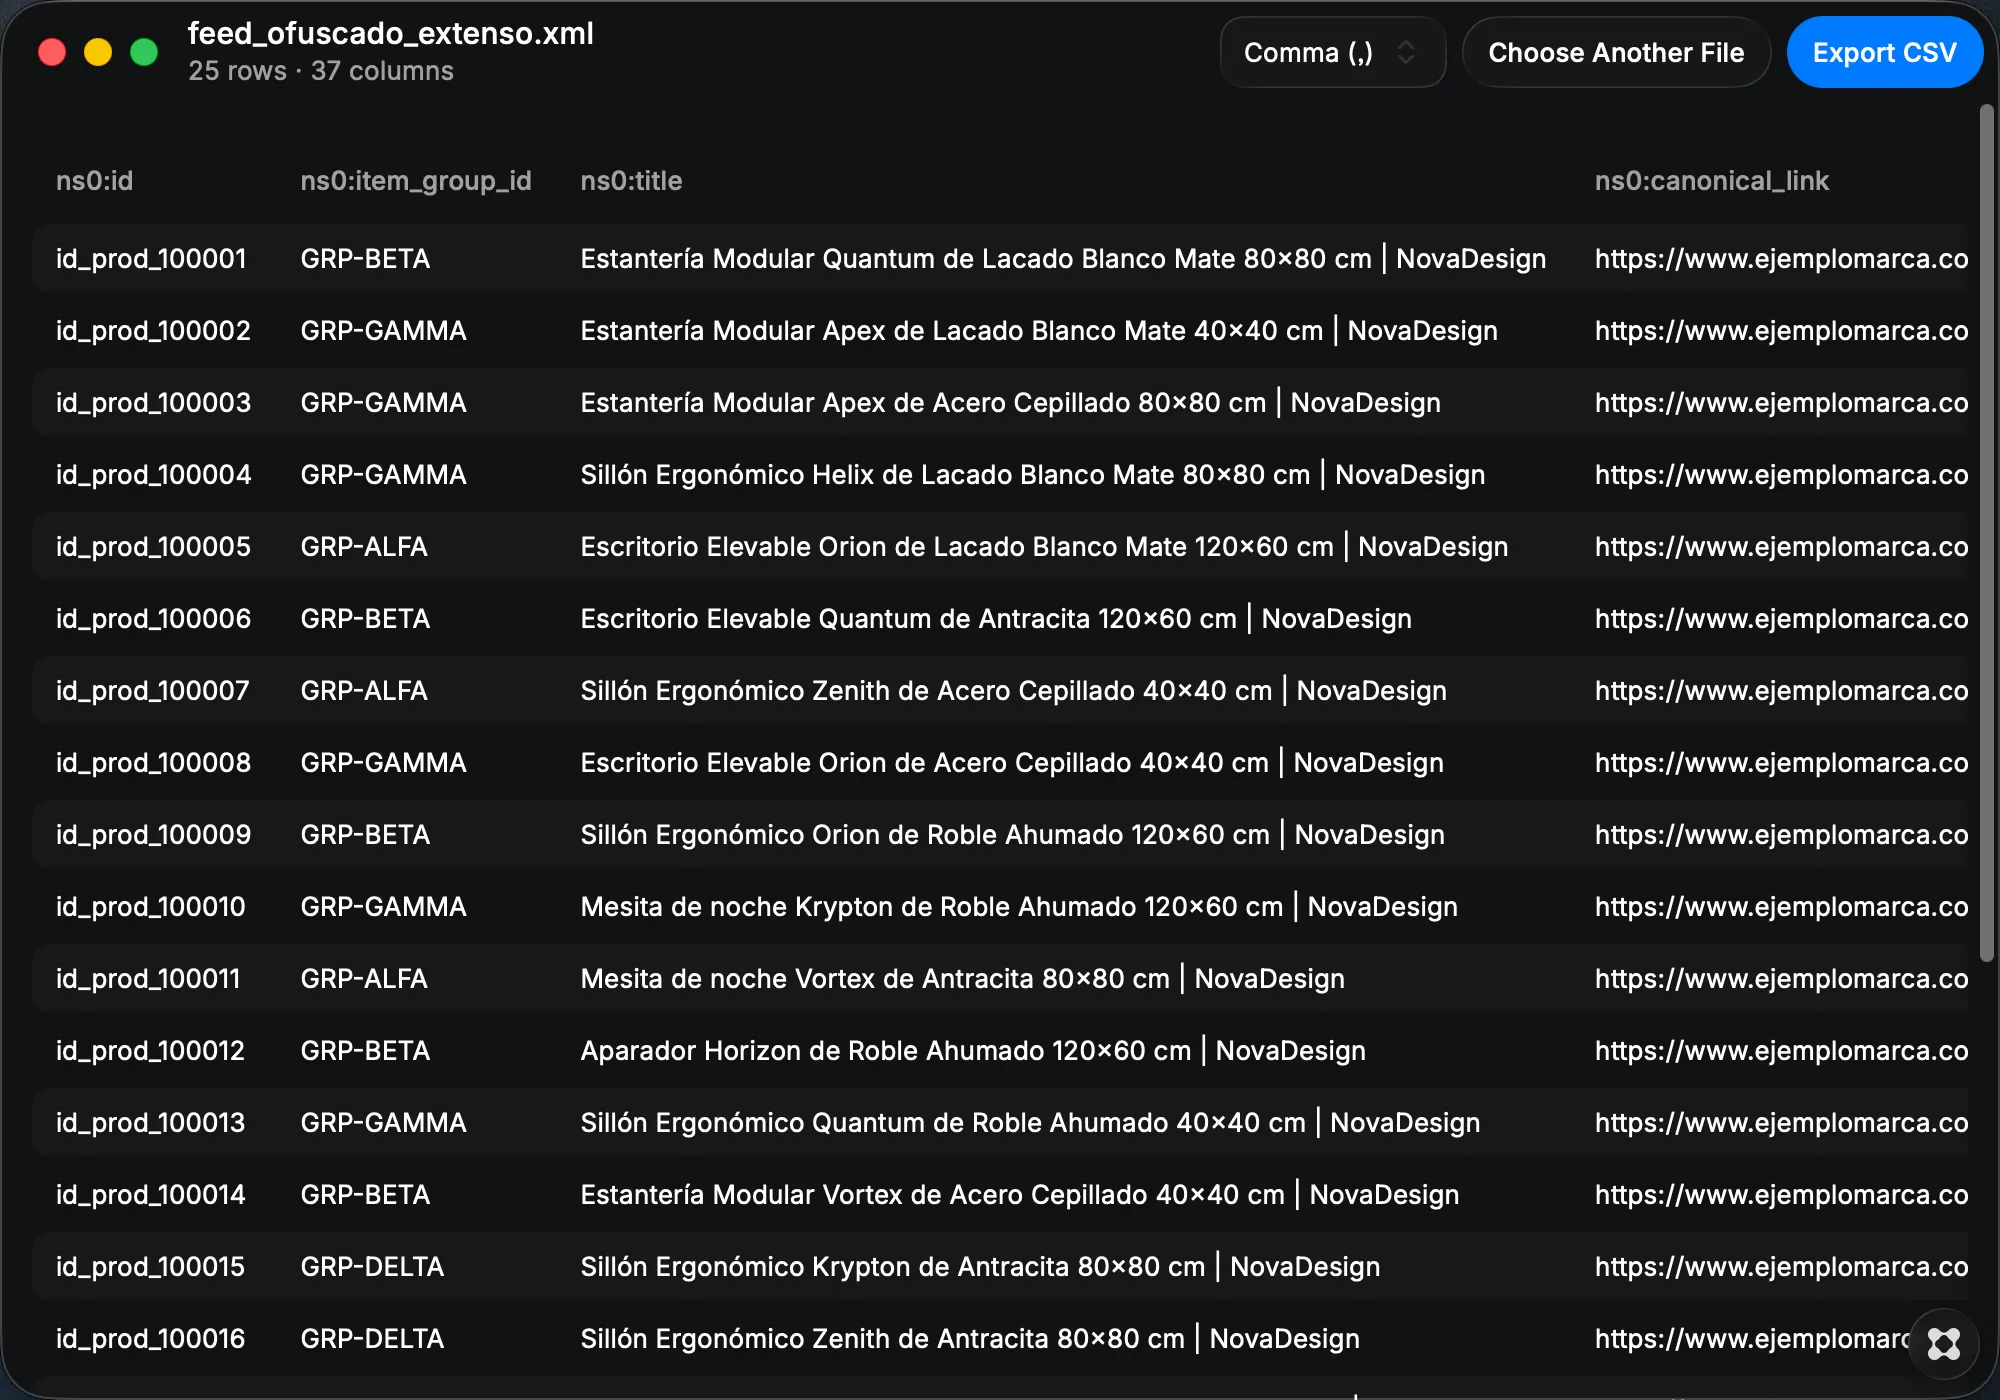This screenshot has width=2000, height=1400.
Task: Click the vertical scrollbar of the table
Action: click(1986, 532)
